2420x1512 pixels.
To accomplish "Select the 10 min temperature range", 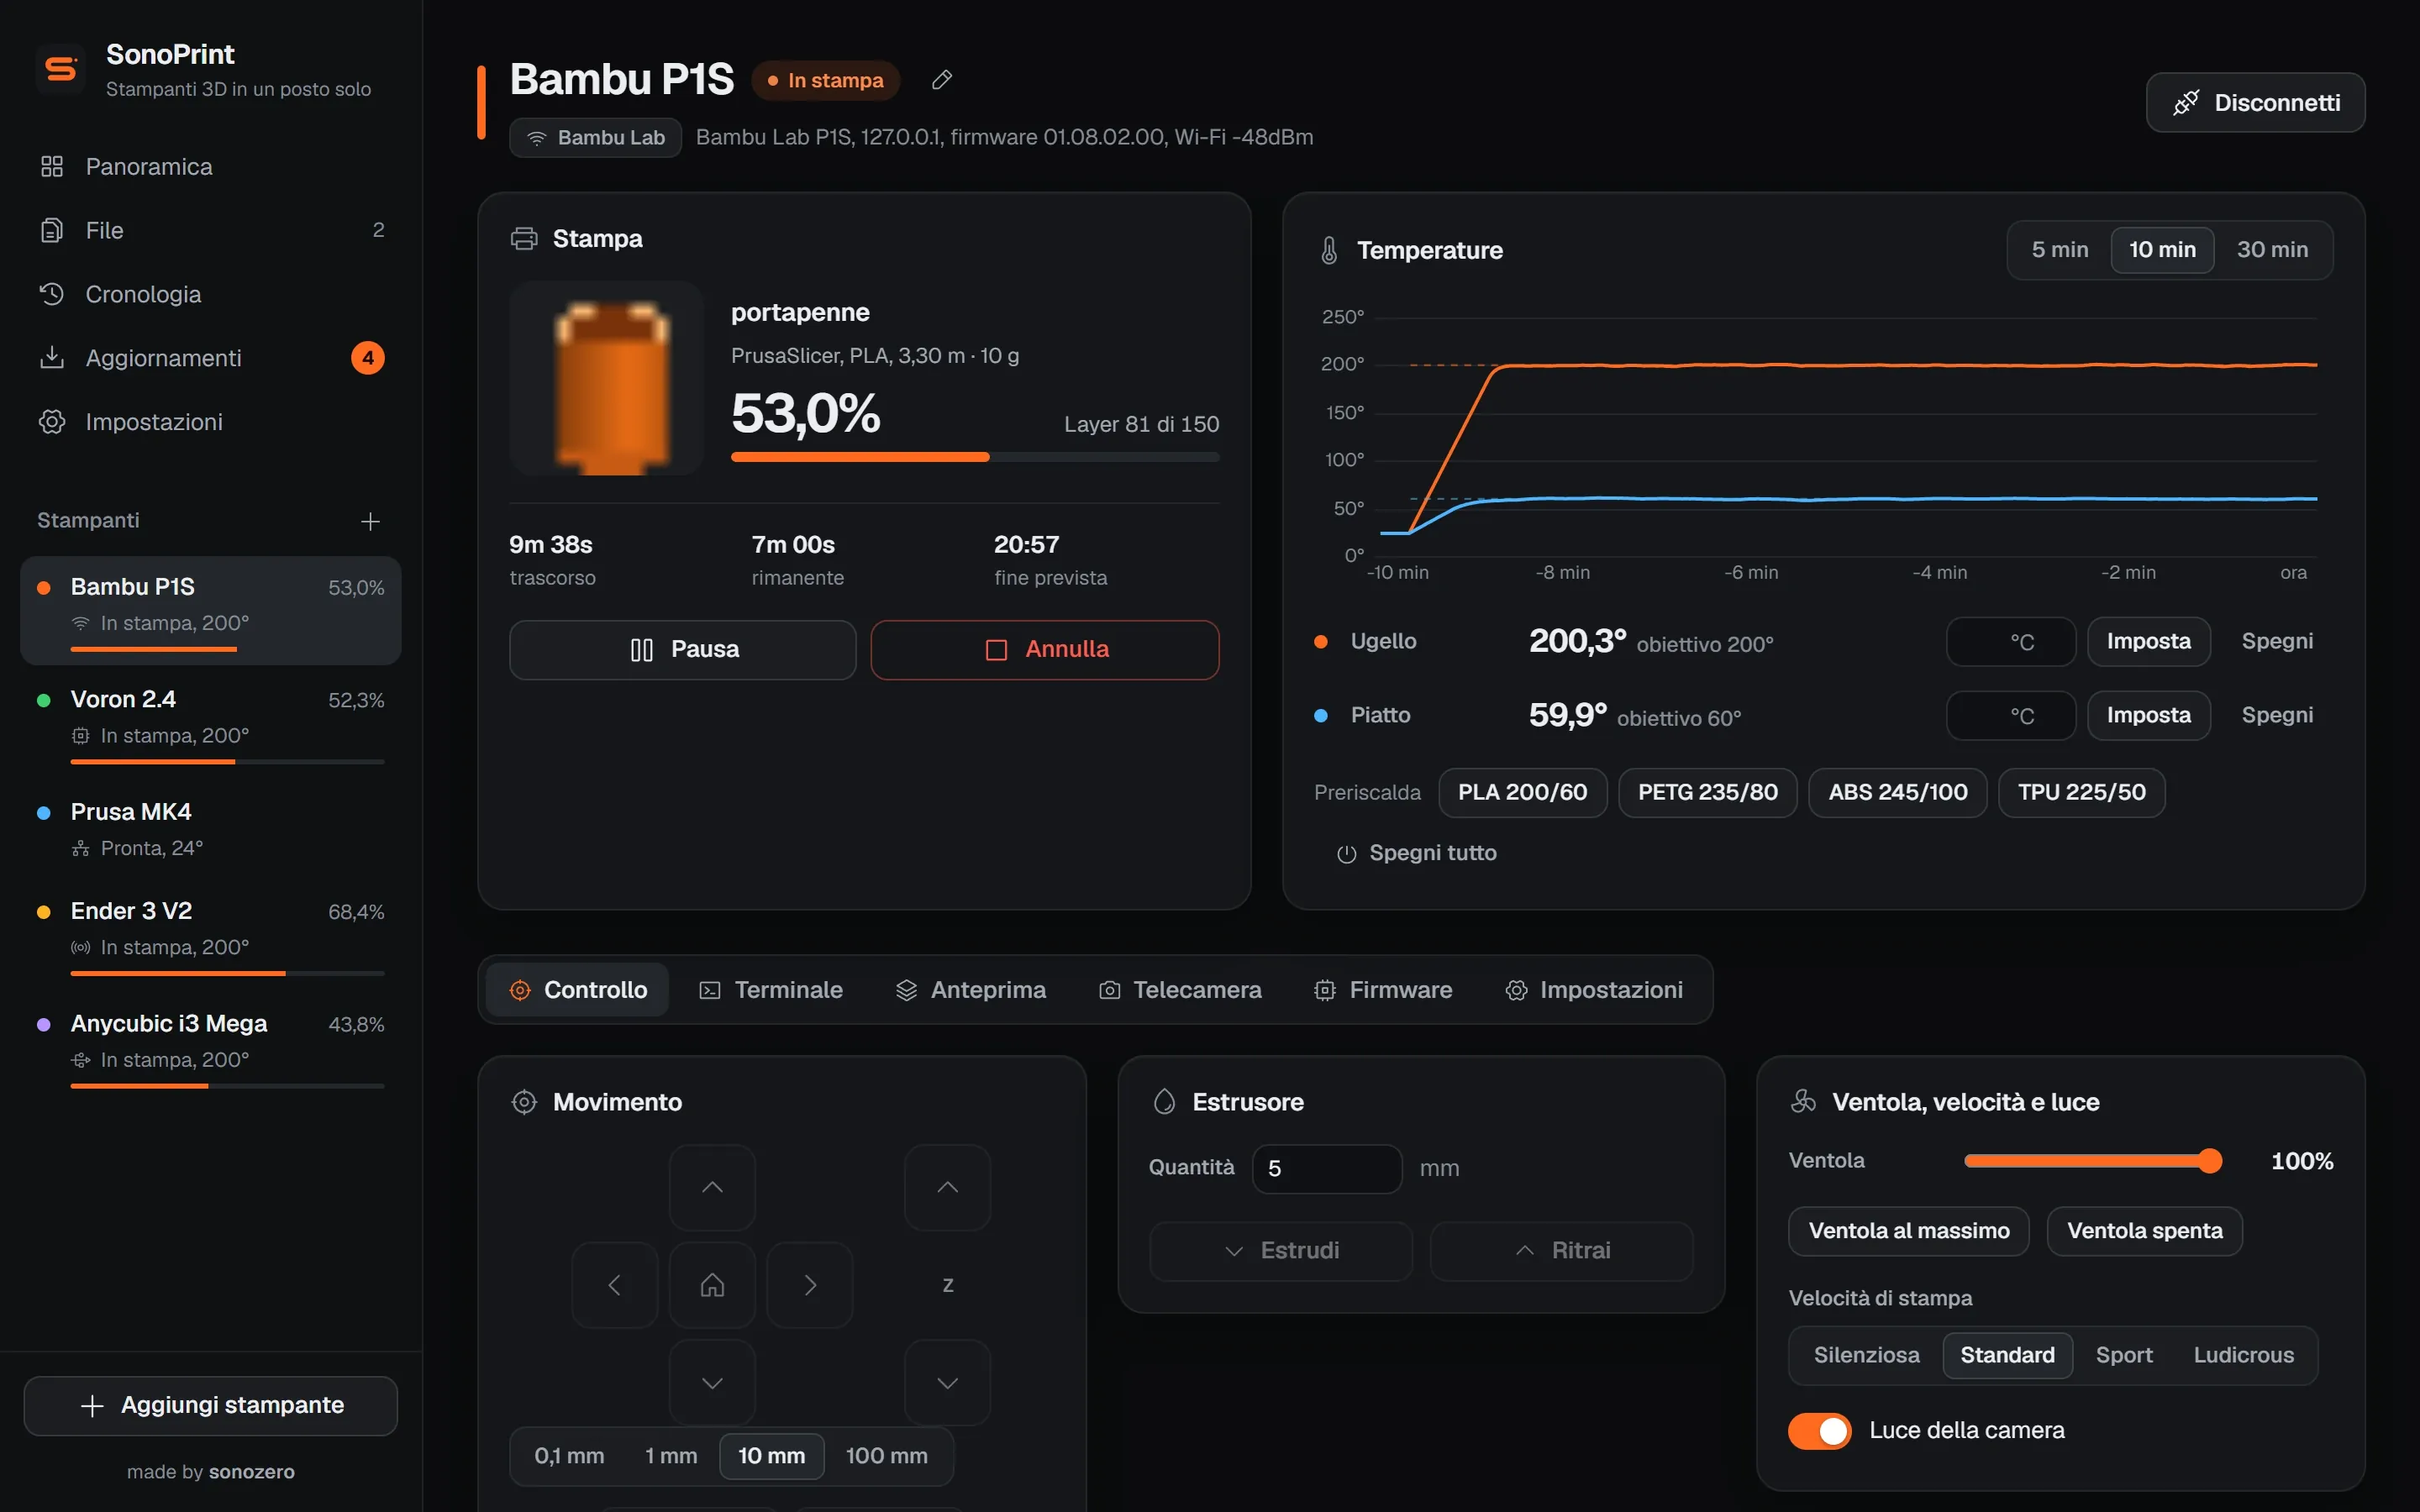I will pyautogui.click(x=2162, y=250).
